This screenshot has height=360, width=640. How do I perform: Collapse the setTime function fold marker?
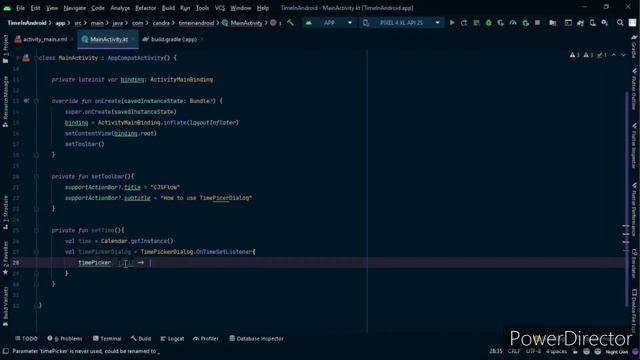coord(36,230)
